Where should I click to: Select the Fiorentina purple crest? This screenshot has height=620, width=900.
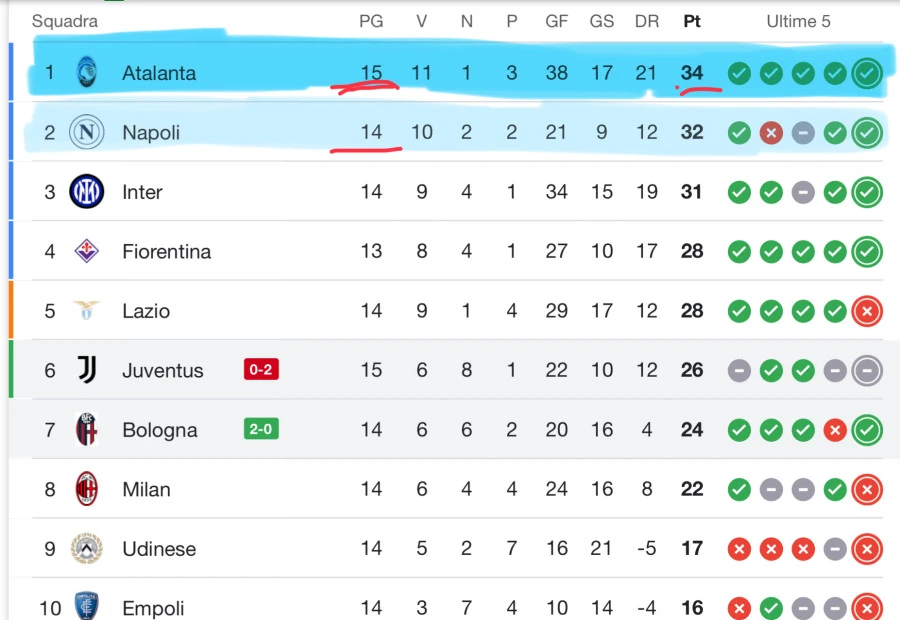pyautogui.click(x=87, y=251)
